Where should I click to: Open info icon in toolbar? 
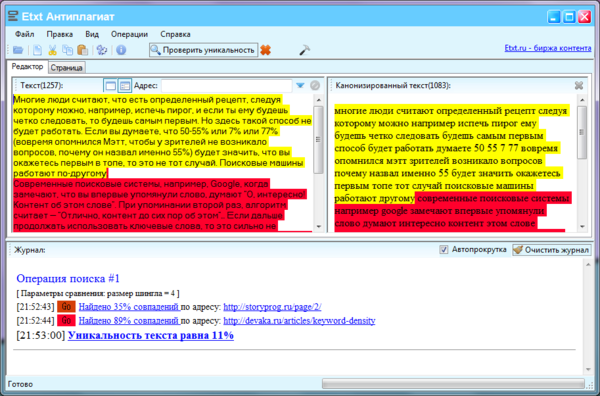click(x=121, y=50)
